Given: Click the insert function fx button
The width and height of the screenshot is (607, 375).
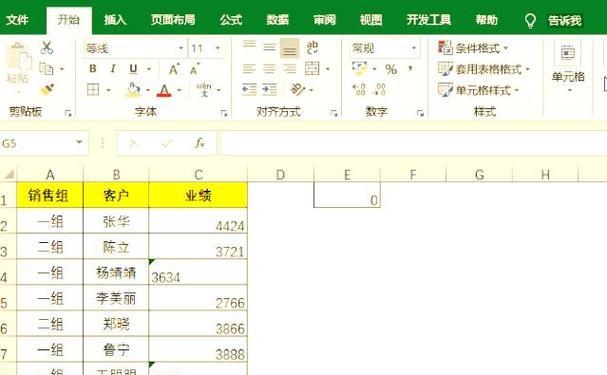Looking at the screenshot, I should pos(199,143).
